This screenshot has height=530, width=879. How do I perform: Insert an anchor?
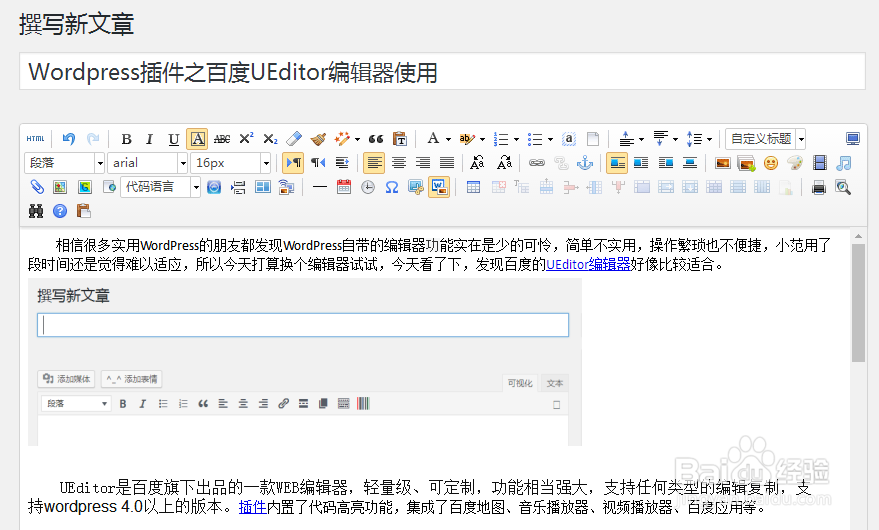tap(585, 163)
